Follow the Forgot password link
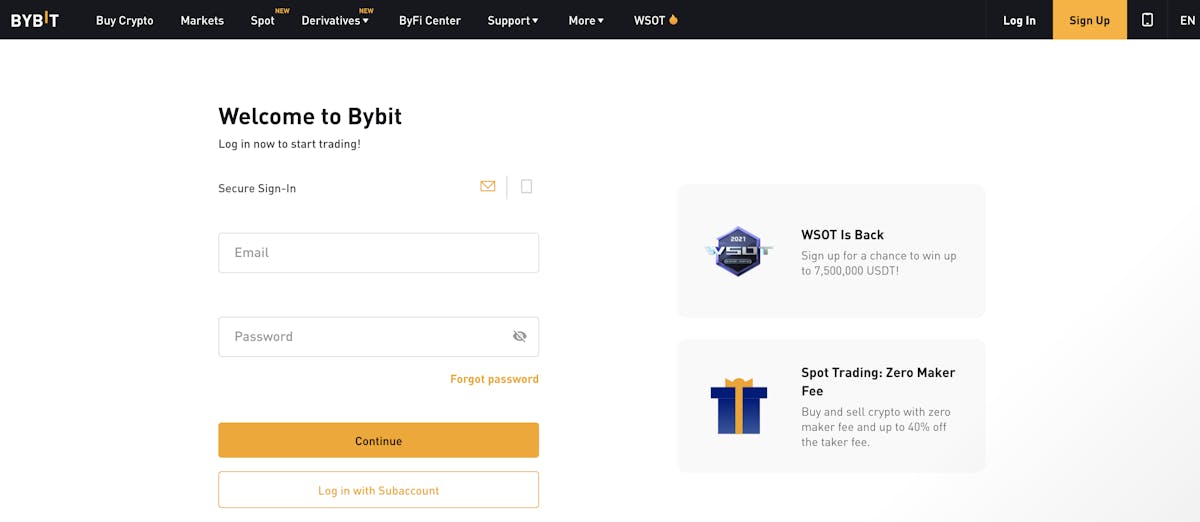Screen dimensions: 1200x522 (494, 379)
